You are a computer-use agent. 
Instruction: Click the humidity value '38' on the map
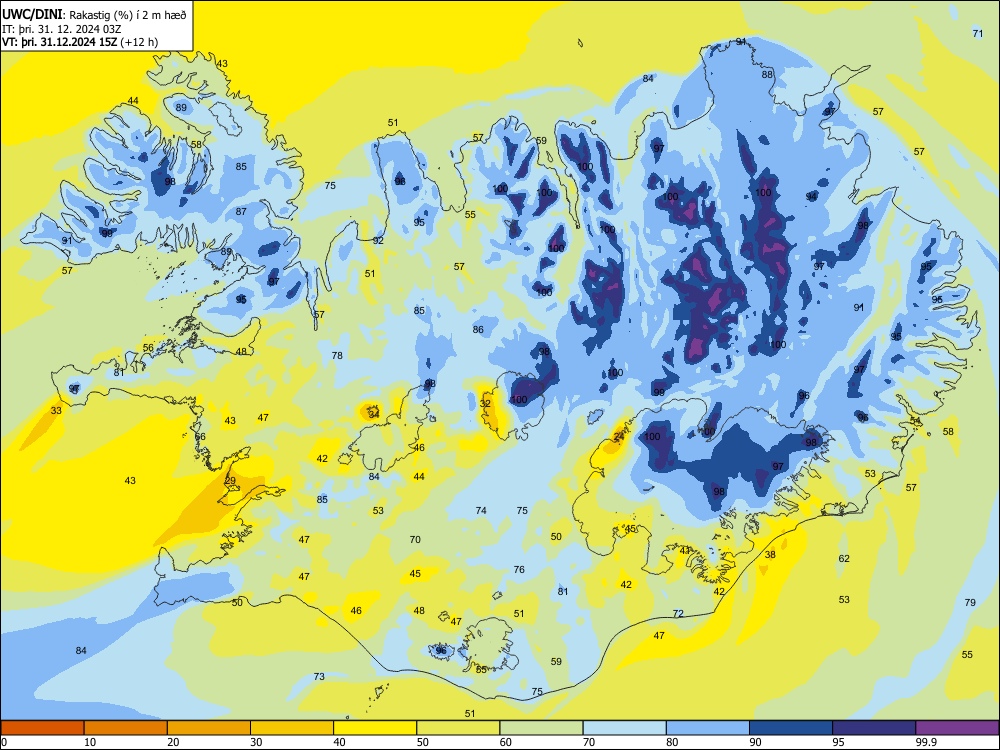pyautogui.click(x=770, y=555)
